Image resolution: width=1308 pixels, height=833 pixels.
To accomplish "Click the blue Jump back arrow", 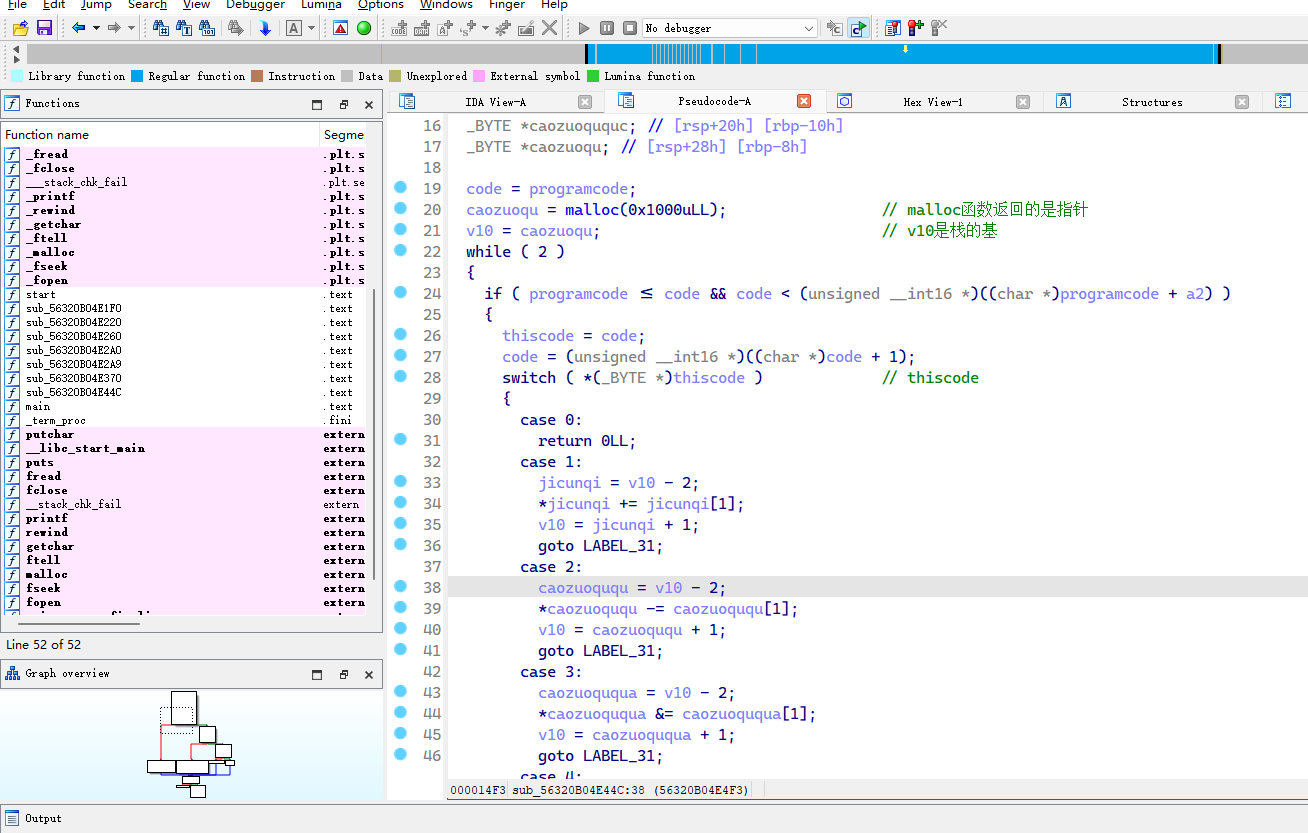I will (x=78, y=28).
